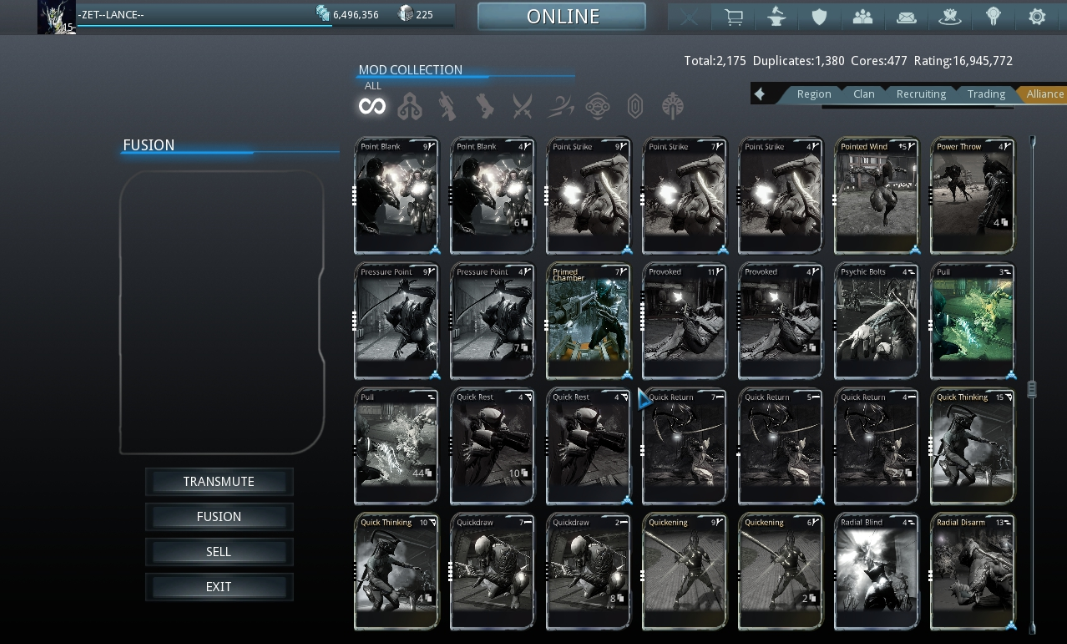Select Point Strike mod showing 9
Screen dimensions: 1067x644
point(589,195)
